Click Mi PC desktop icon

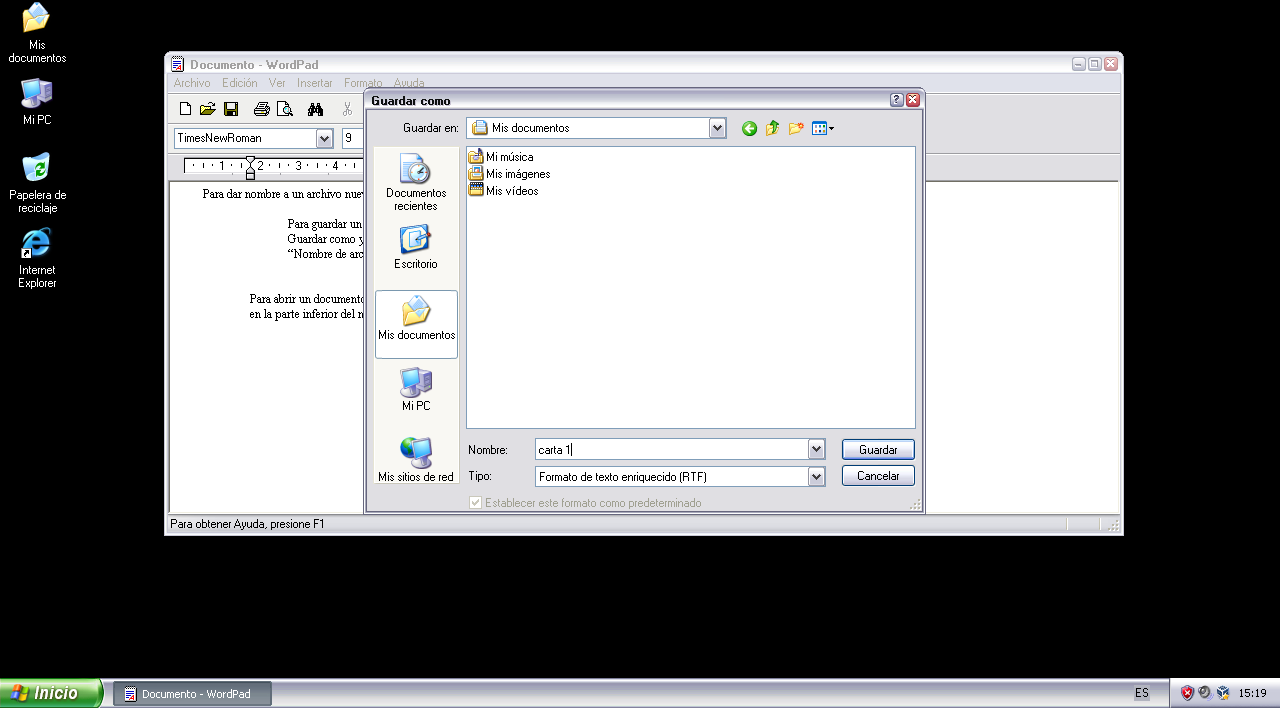coord(37,102)
